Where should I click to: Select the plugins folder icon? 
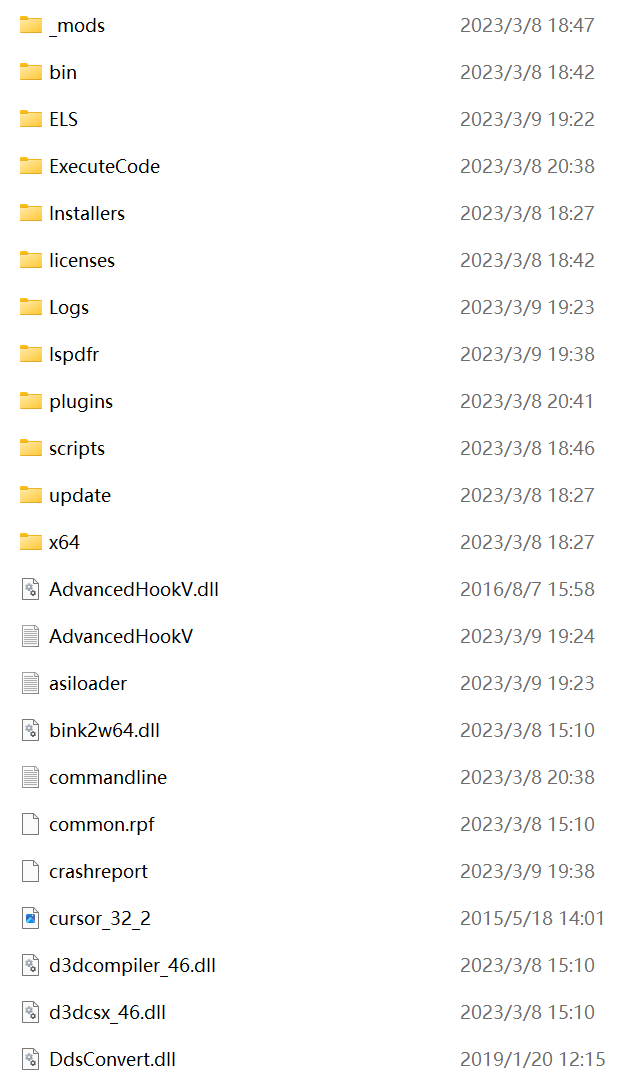(x=31, y=401)
